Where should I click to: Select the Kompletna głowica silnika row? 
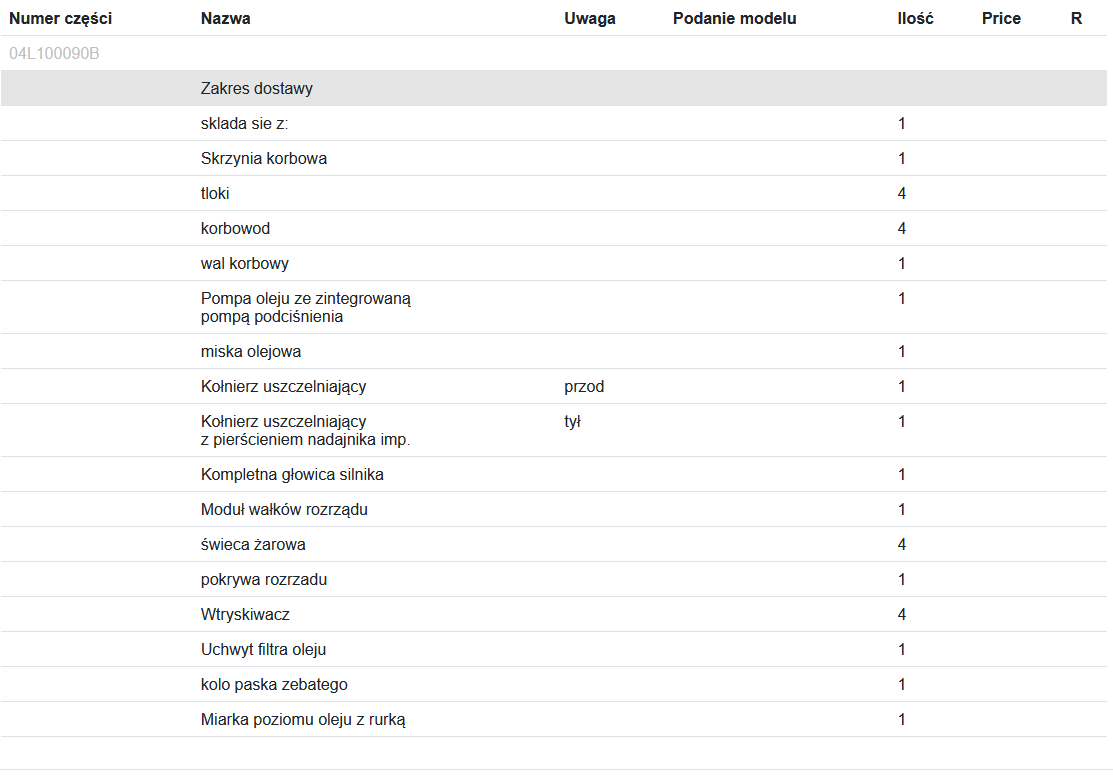pyautogui.click(x=292, y=475)
